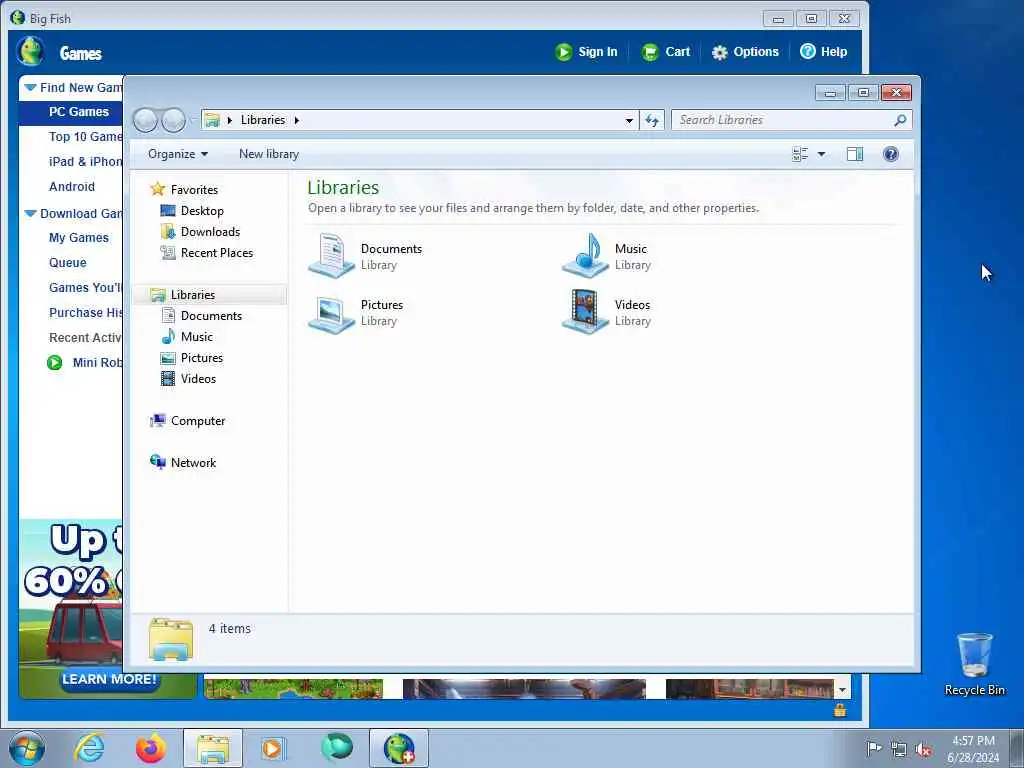
Task: Click Windows Explorer taskbar button
Action: [213, 748]
